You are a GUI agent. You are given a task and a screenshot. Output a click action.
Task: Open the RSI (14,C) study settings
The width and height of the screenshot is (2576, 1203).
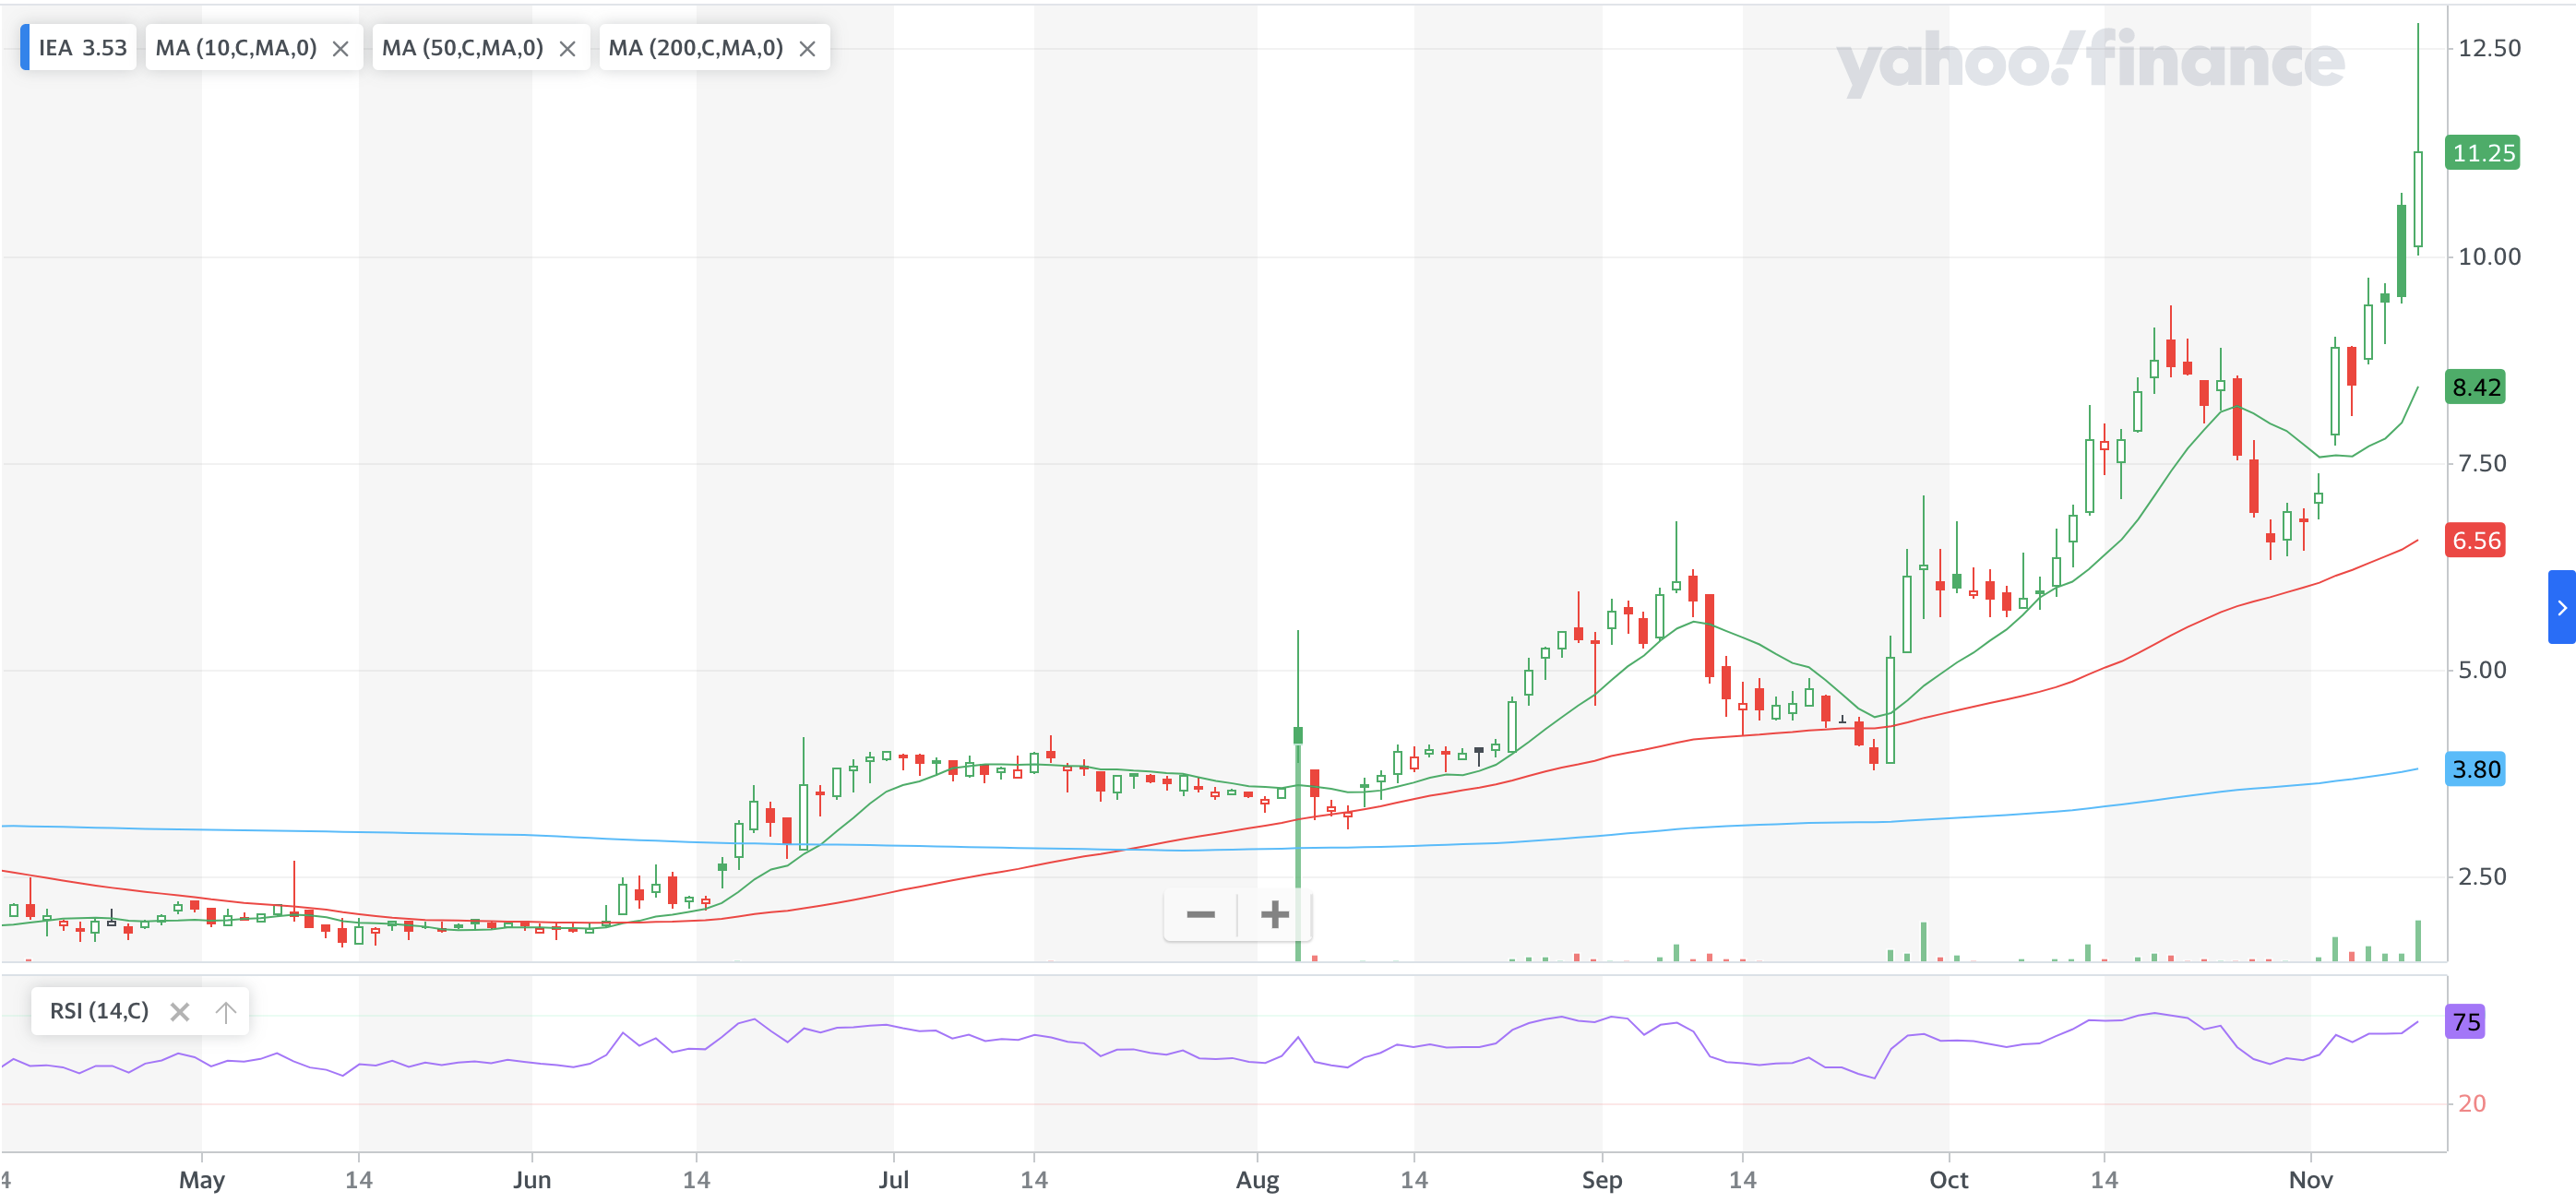(x=99, y=1011)
